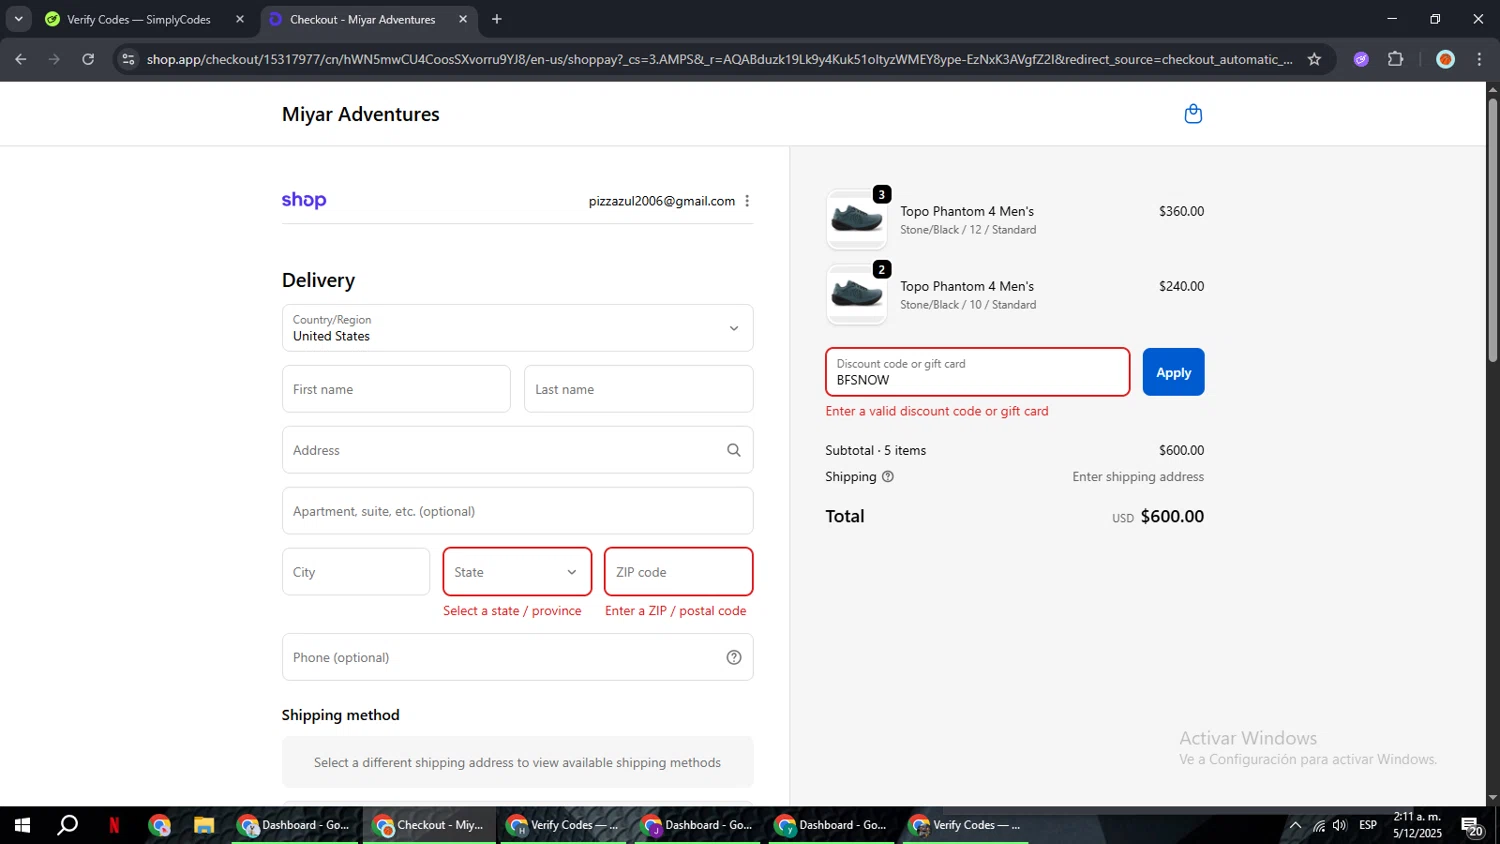Click the Address field

(517, 450)
